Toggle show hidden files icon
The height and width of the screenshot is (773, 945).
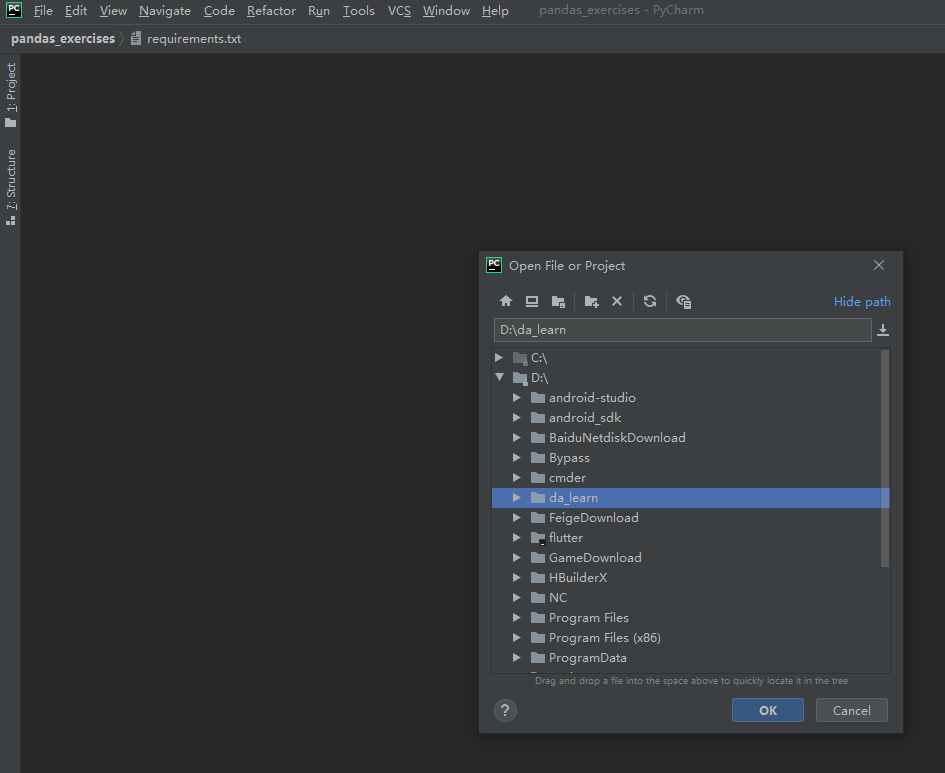tap(683, 301)
